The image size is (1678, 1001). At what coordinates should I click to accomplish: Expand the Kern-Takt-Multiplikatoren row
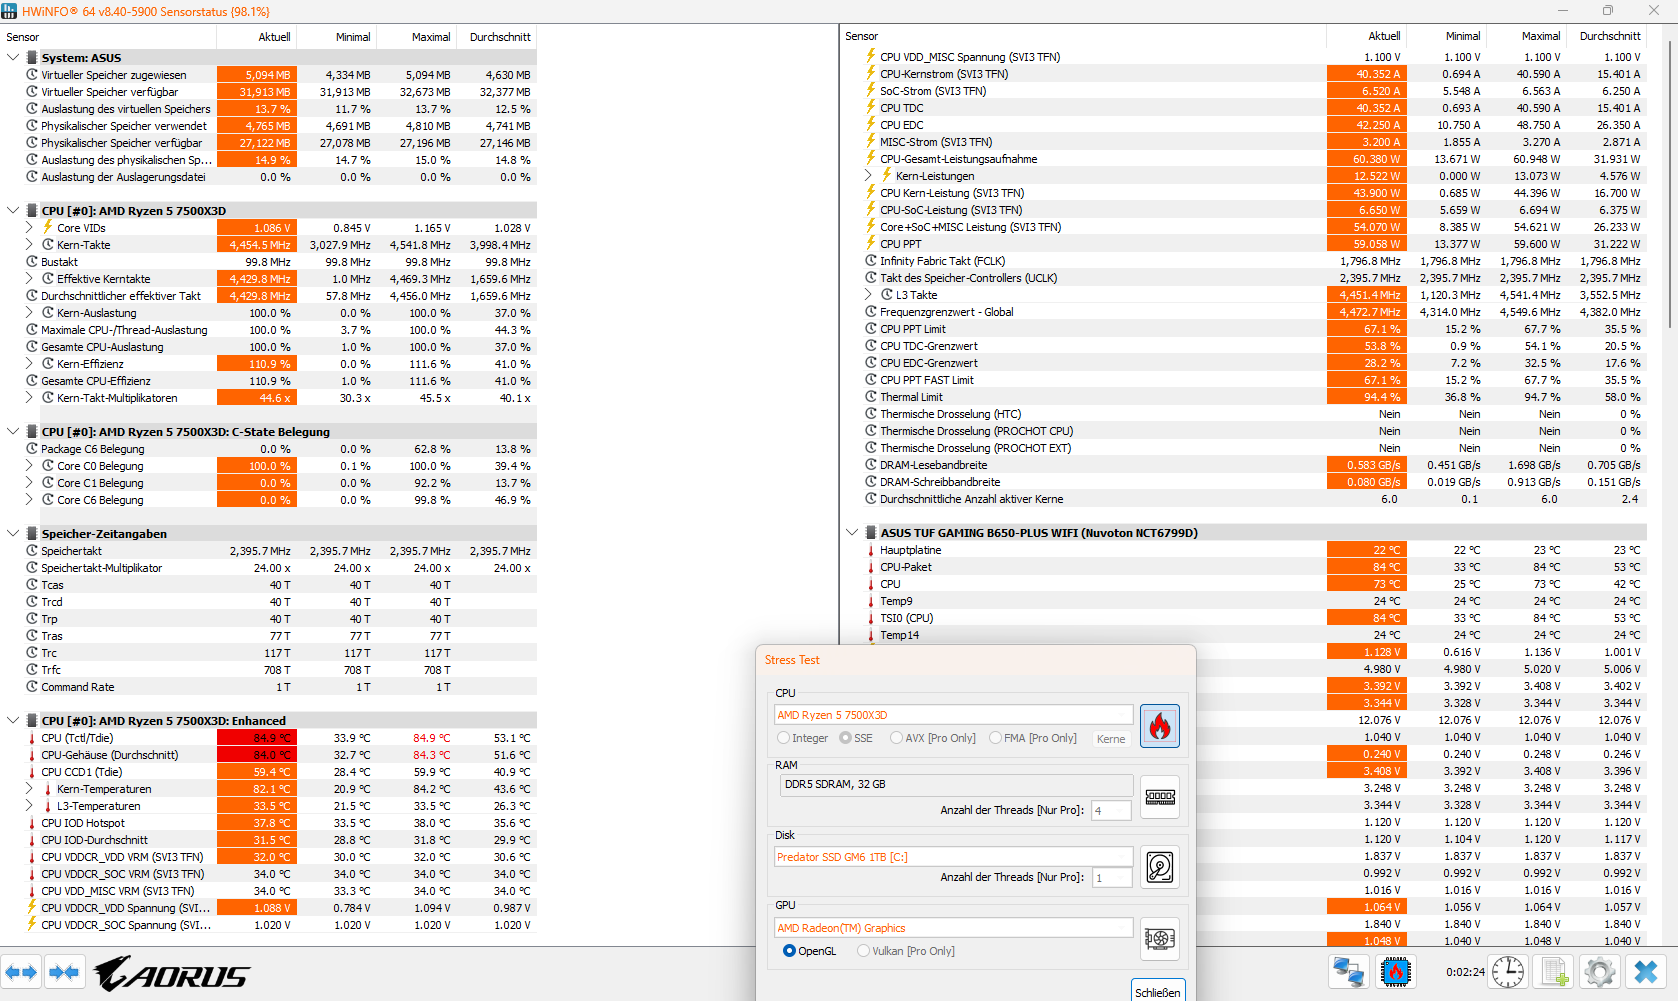pos(30,398)
